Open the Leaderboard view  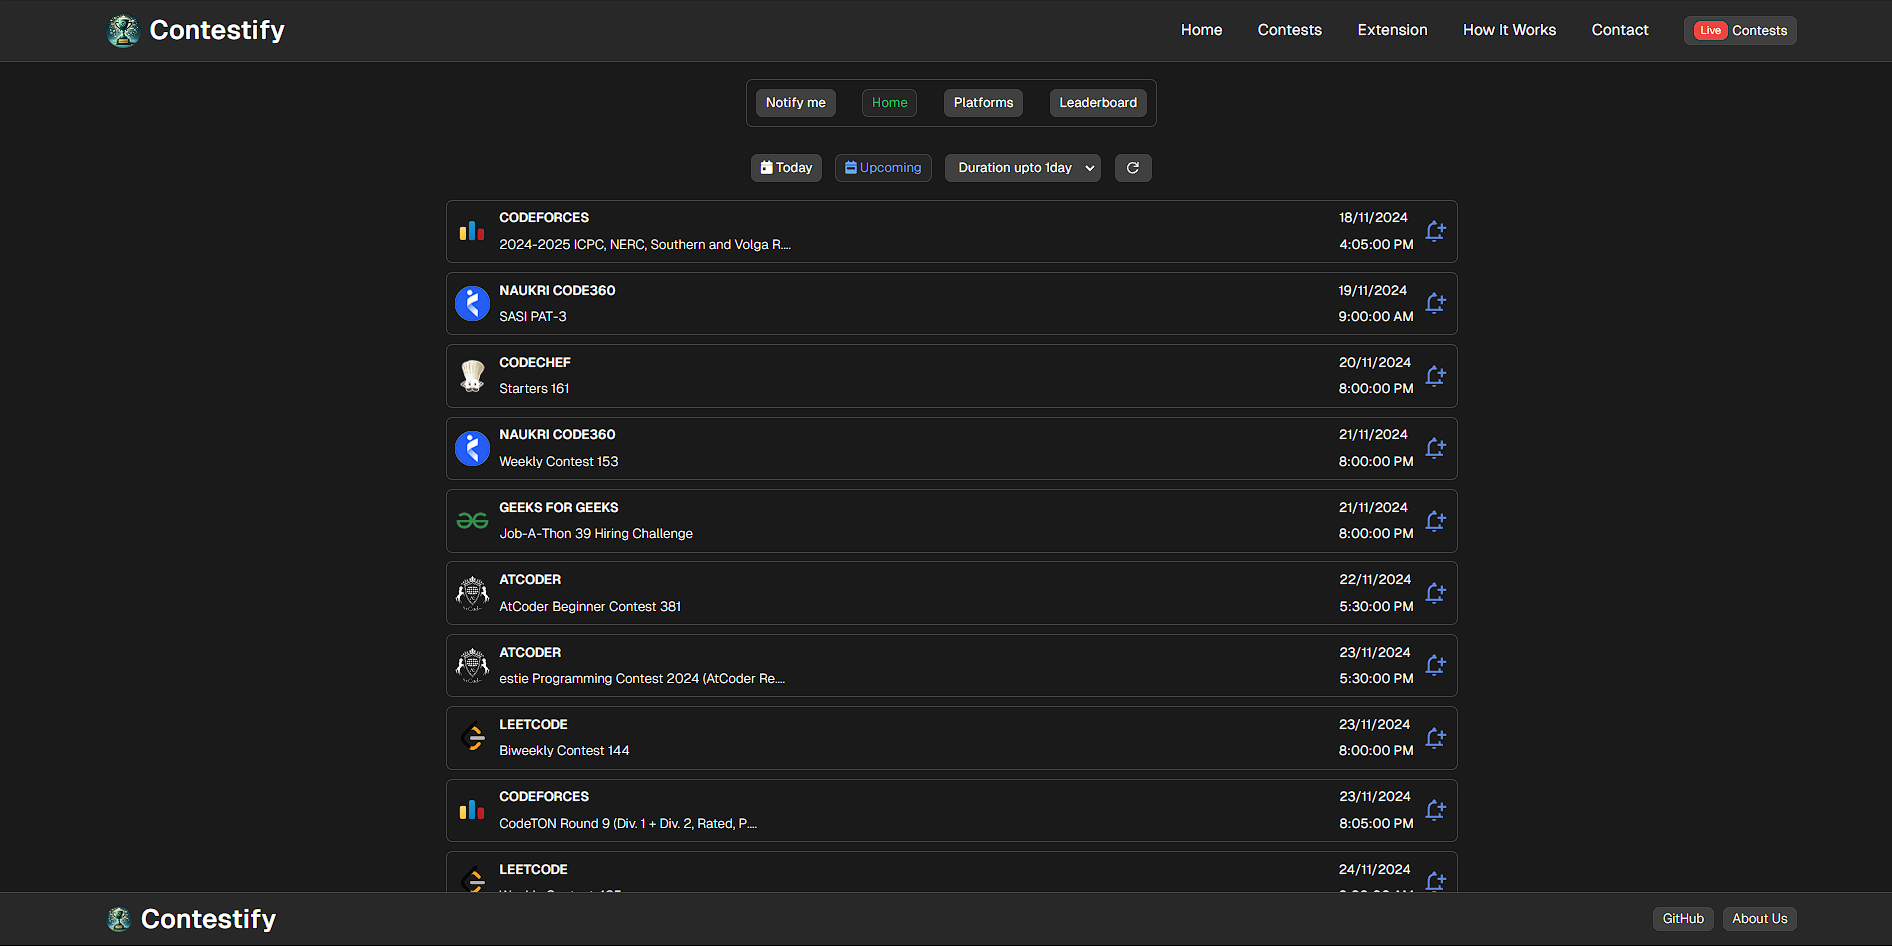pyautogui.click(x=1097, y=102)
